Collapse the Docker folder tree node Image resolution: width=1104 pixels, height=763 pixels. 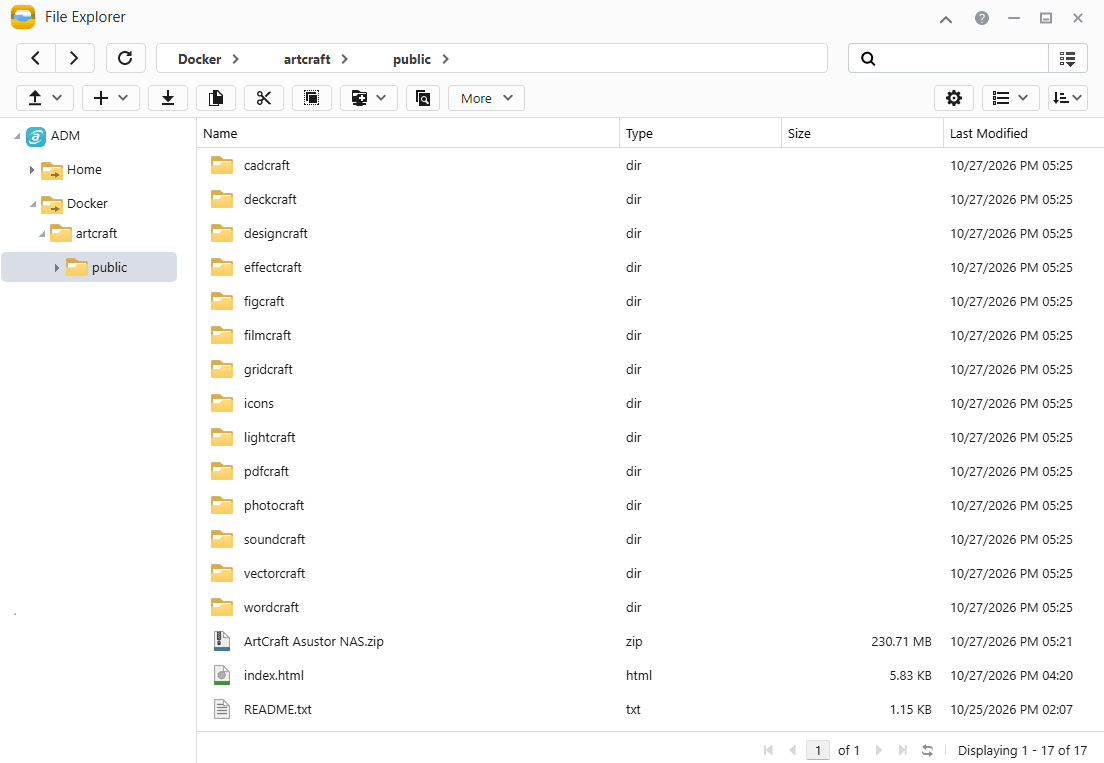click(32, 204)
